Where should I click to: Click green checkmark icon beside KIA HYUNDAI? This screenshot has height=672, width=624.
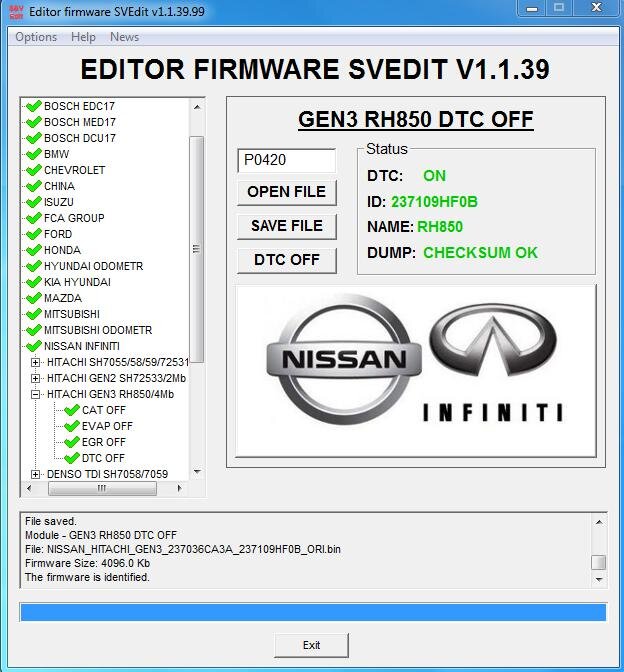pyautogui.click(x=33, y=282)
